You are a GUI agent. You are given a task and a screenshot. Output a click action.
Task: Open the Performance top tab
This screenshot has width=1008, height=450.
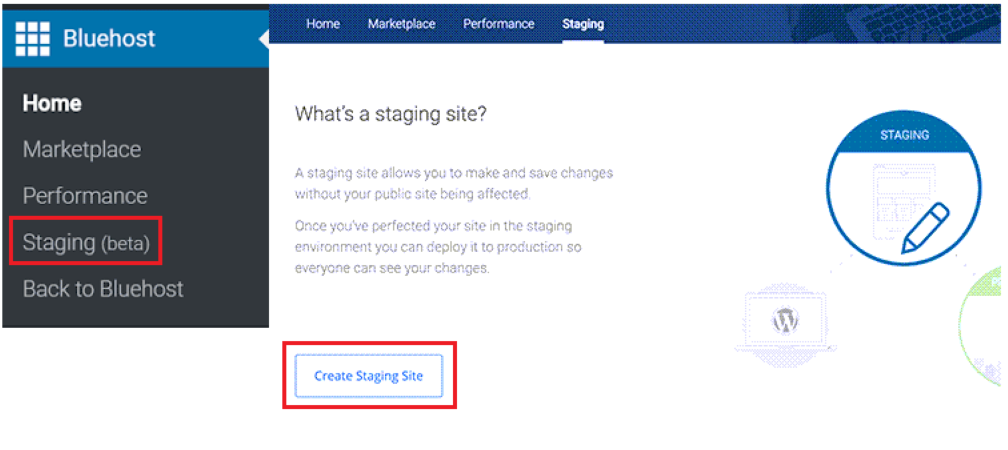coord(498,24)
